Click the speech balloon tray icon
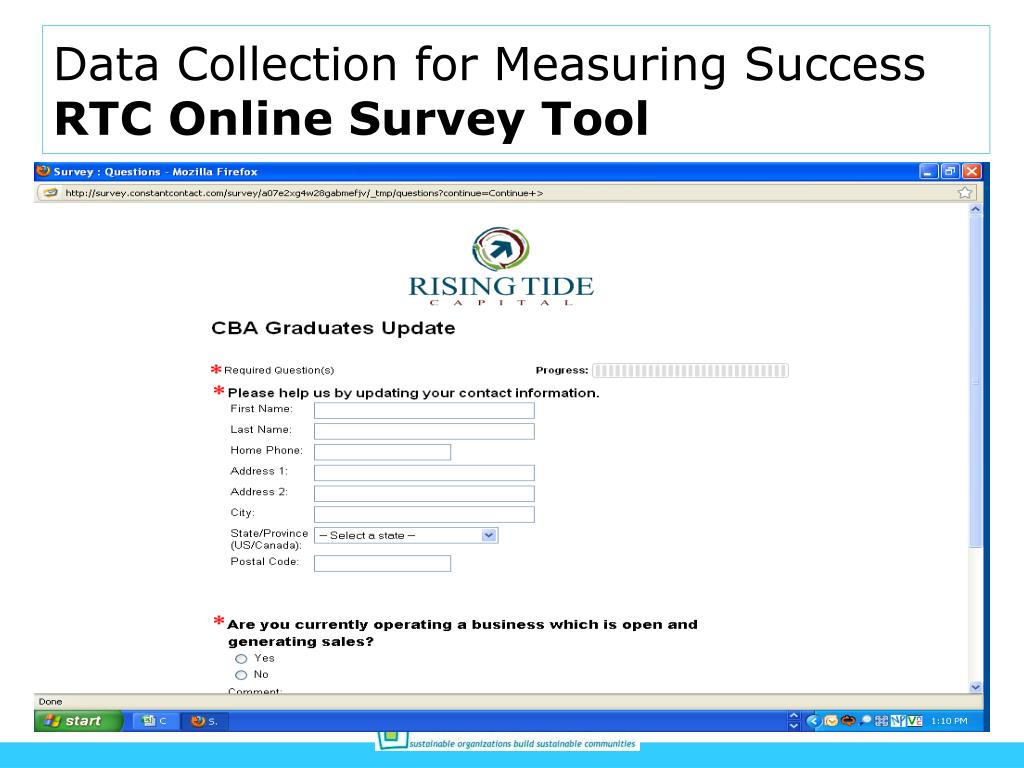Viewport: 1024px width, 768px height. tap(865, 721)
